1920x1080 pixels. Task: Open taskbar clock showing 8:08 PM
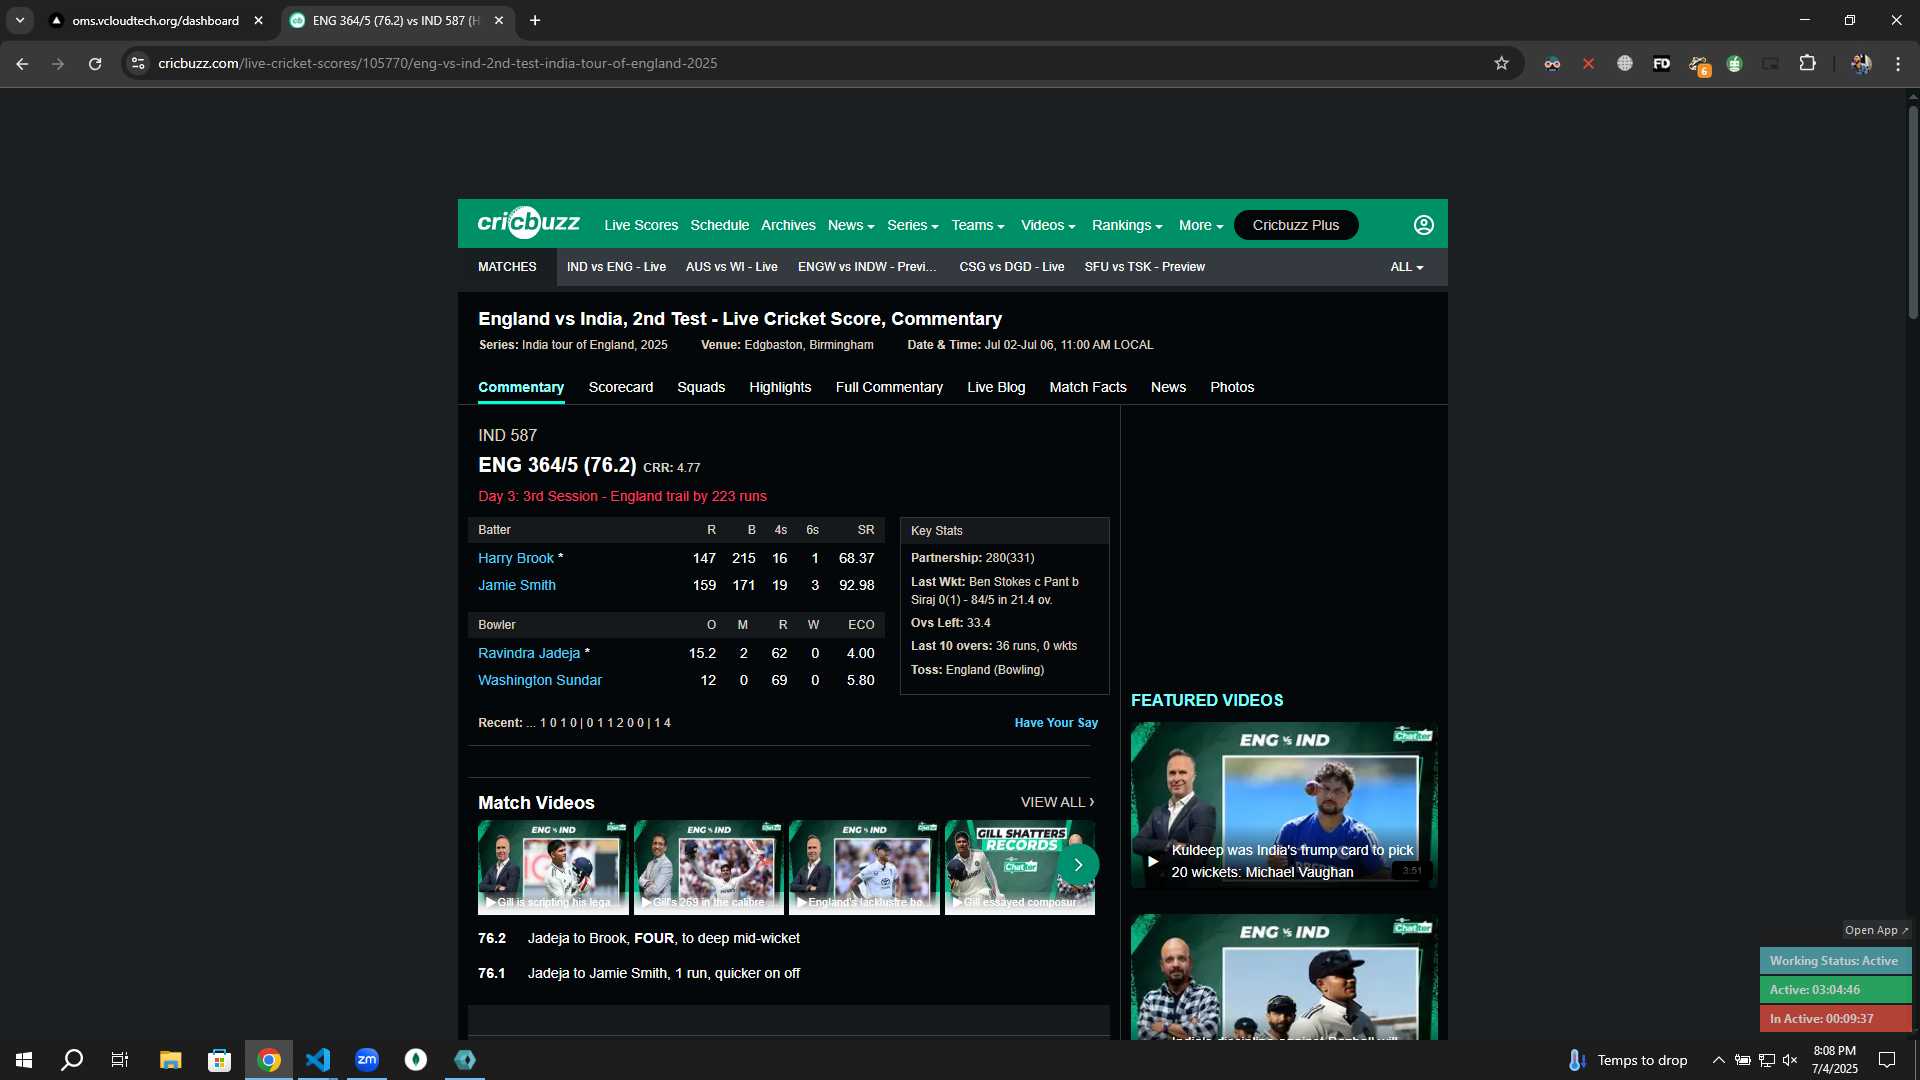(1834, 1060)
